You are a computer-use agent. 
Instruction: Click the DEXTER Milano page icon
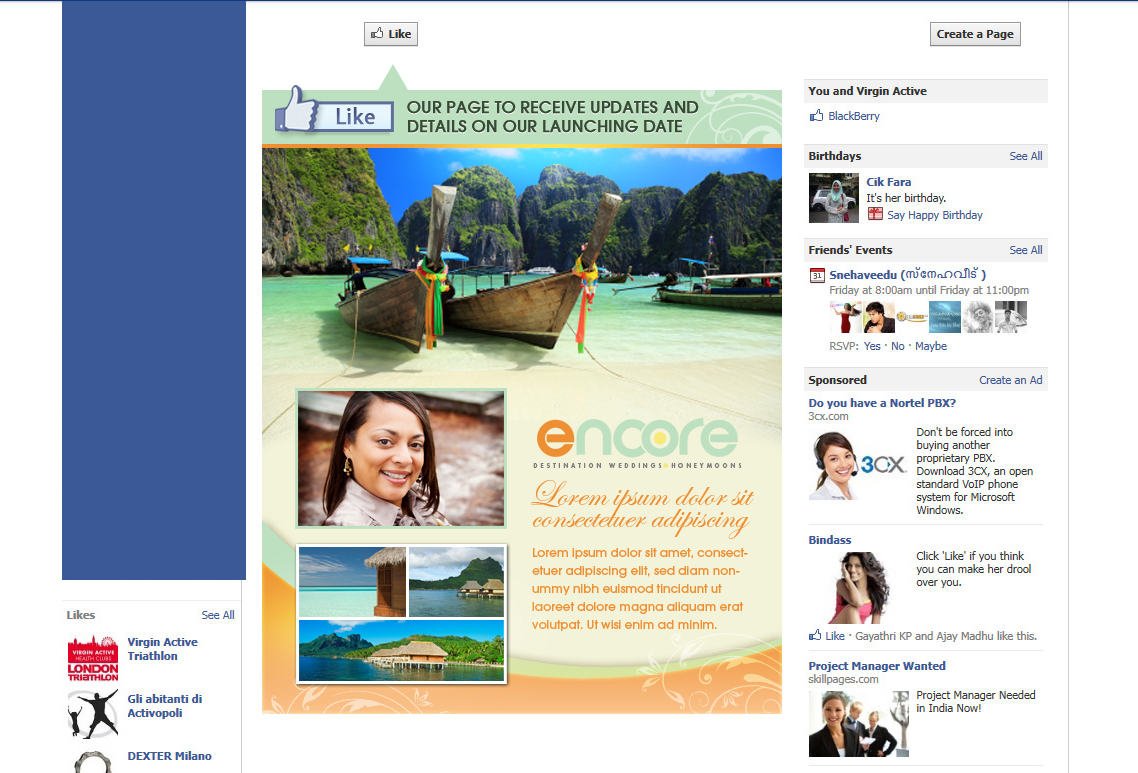pos(93,762)
